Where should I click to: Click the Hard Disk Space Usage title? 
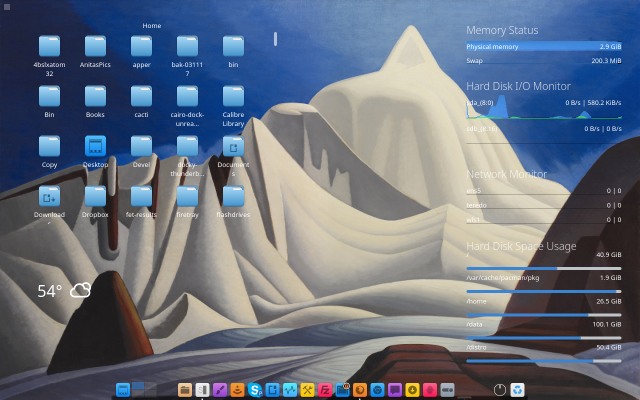tap(521, 246)
